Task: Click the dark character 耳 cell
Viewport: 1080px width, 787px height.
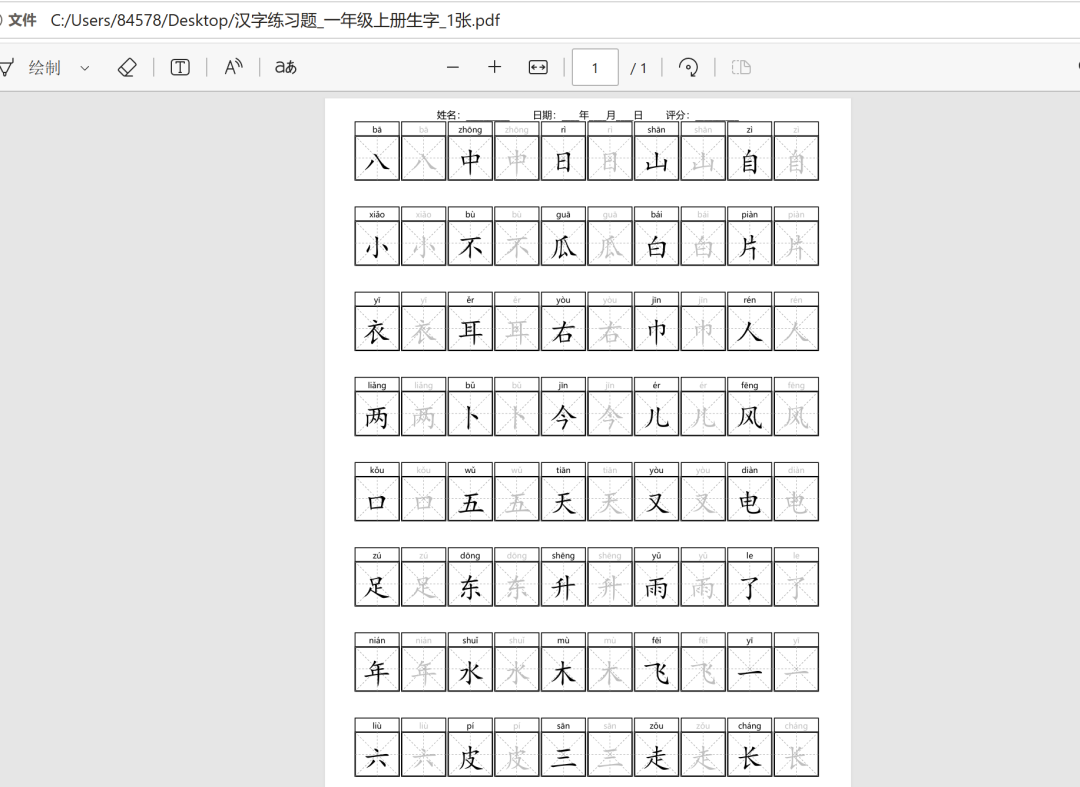Action: point(470,329)
